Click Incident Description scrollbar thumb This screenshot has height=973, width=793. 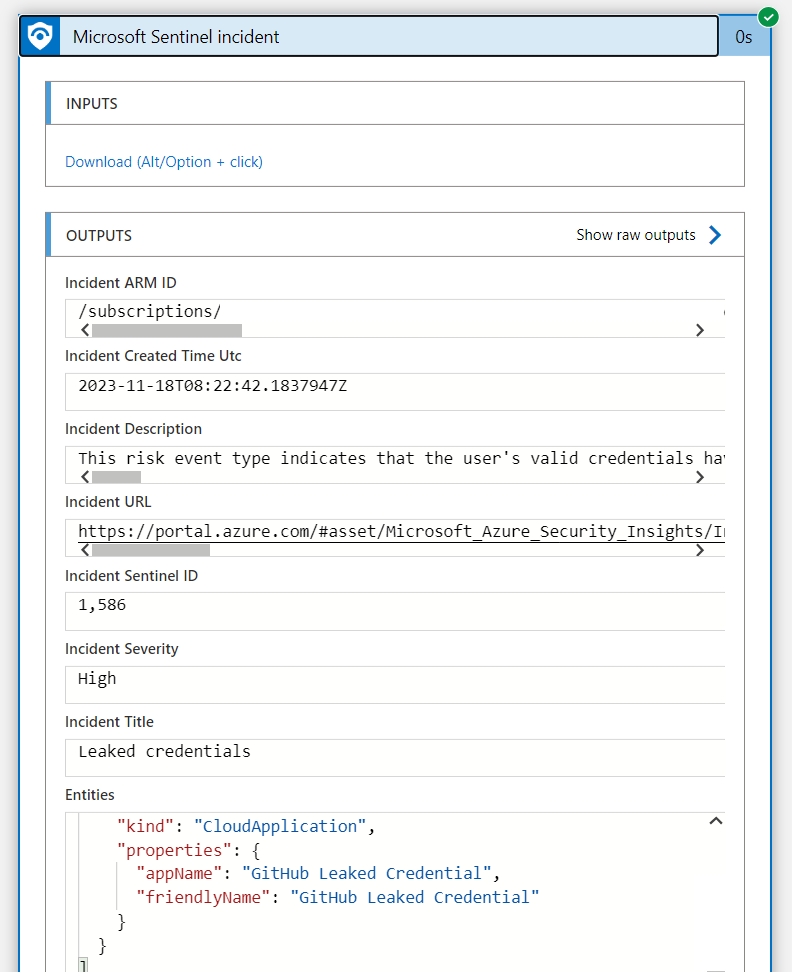117,477
